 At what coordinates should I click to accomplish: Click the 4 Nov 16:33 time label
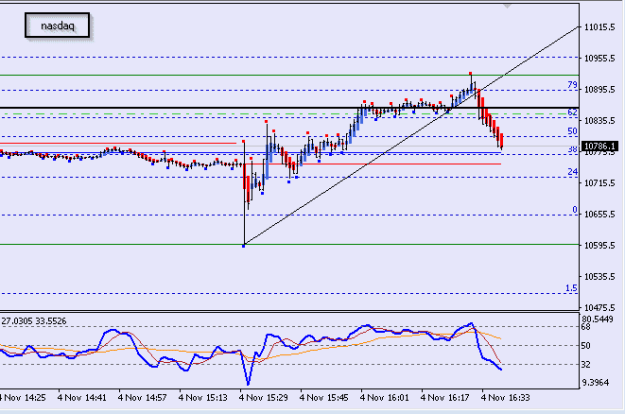pos(505,397)
